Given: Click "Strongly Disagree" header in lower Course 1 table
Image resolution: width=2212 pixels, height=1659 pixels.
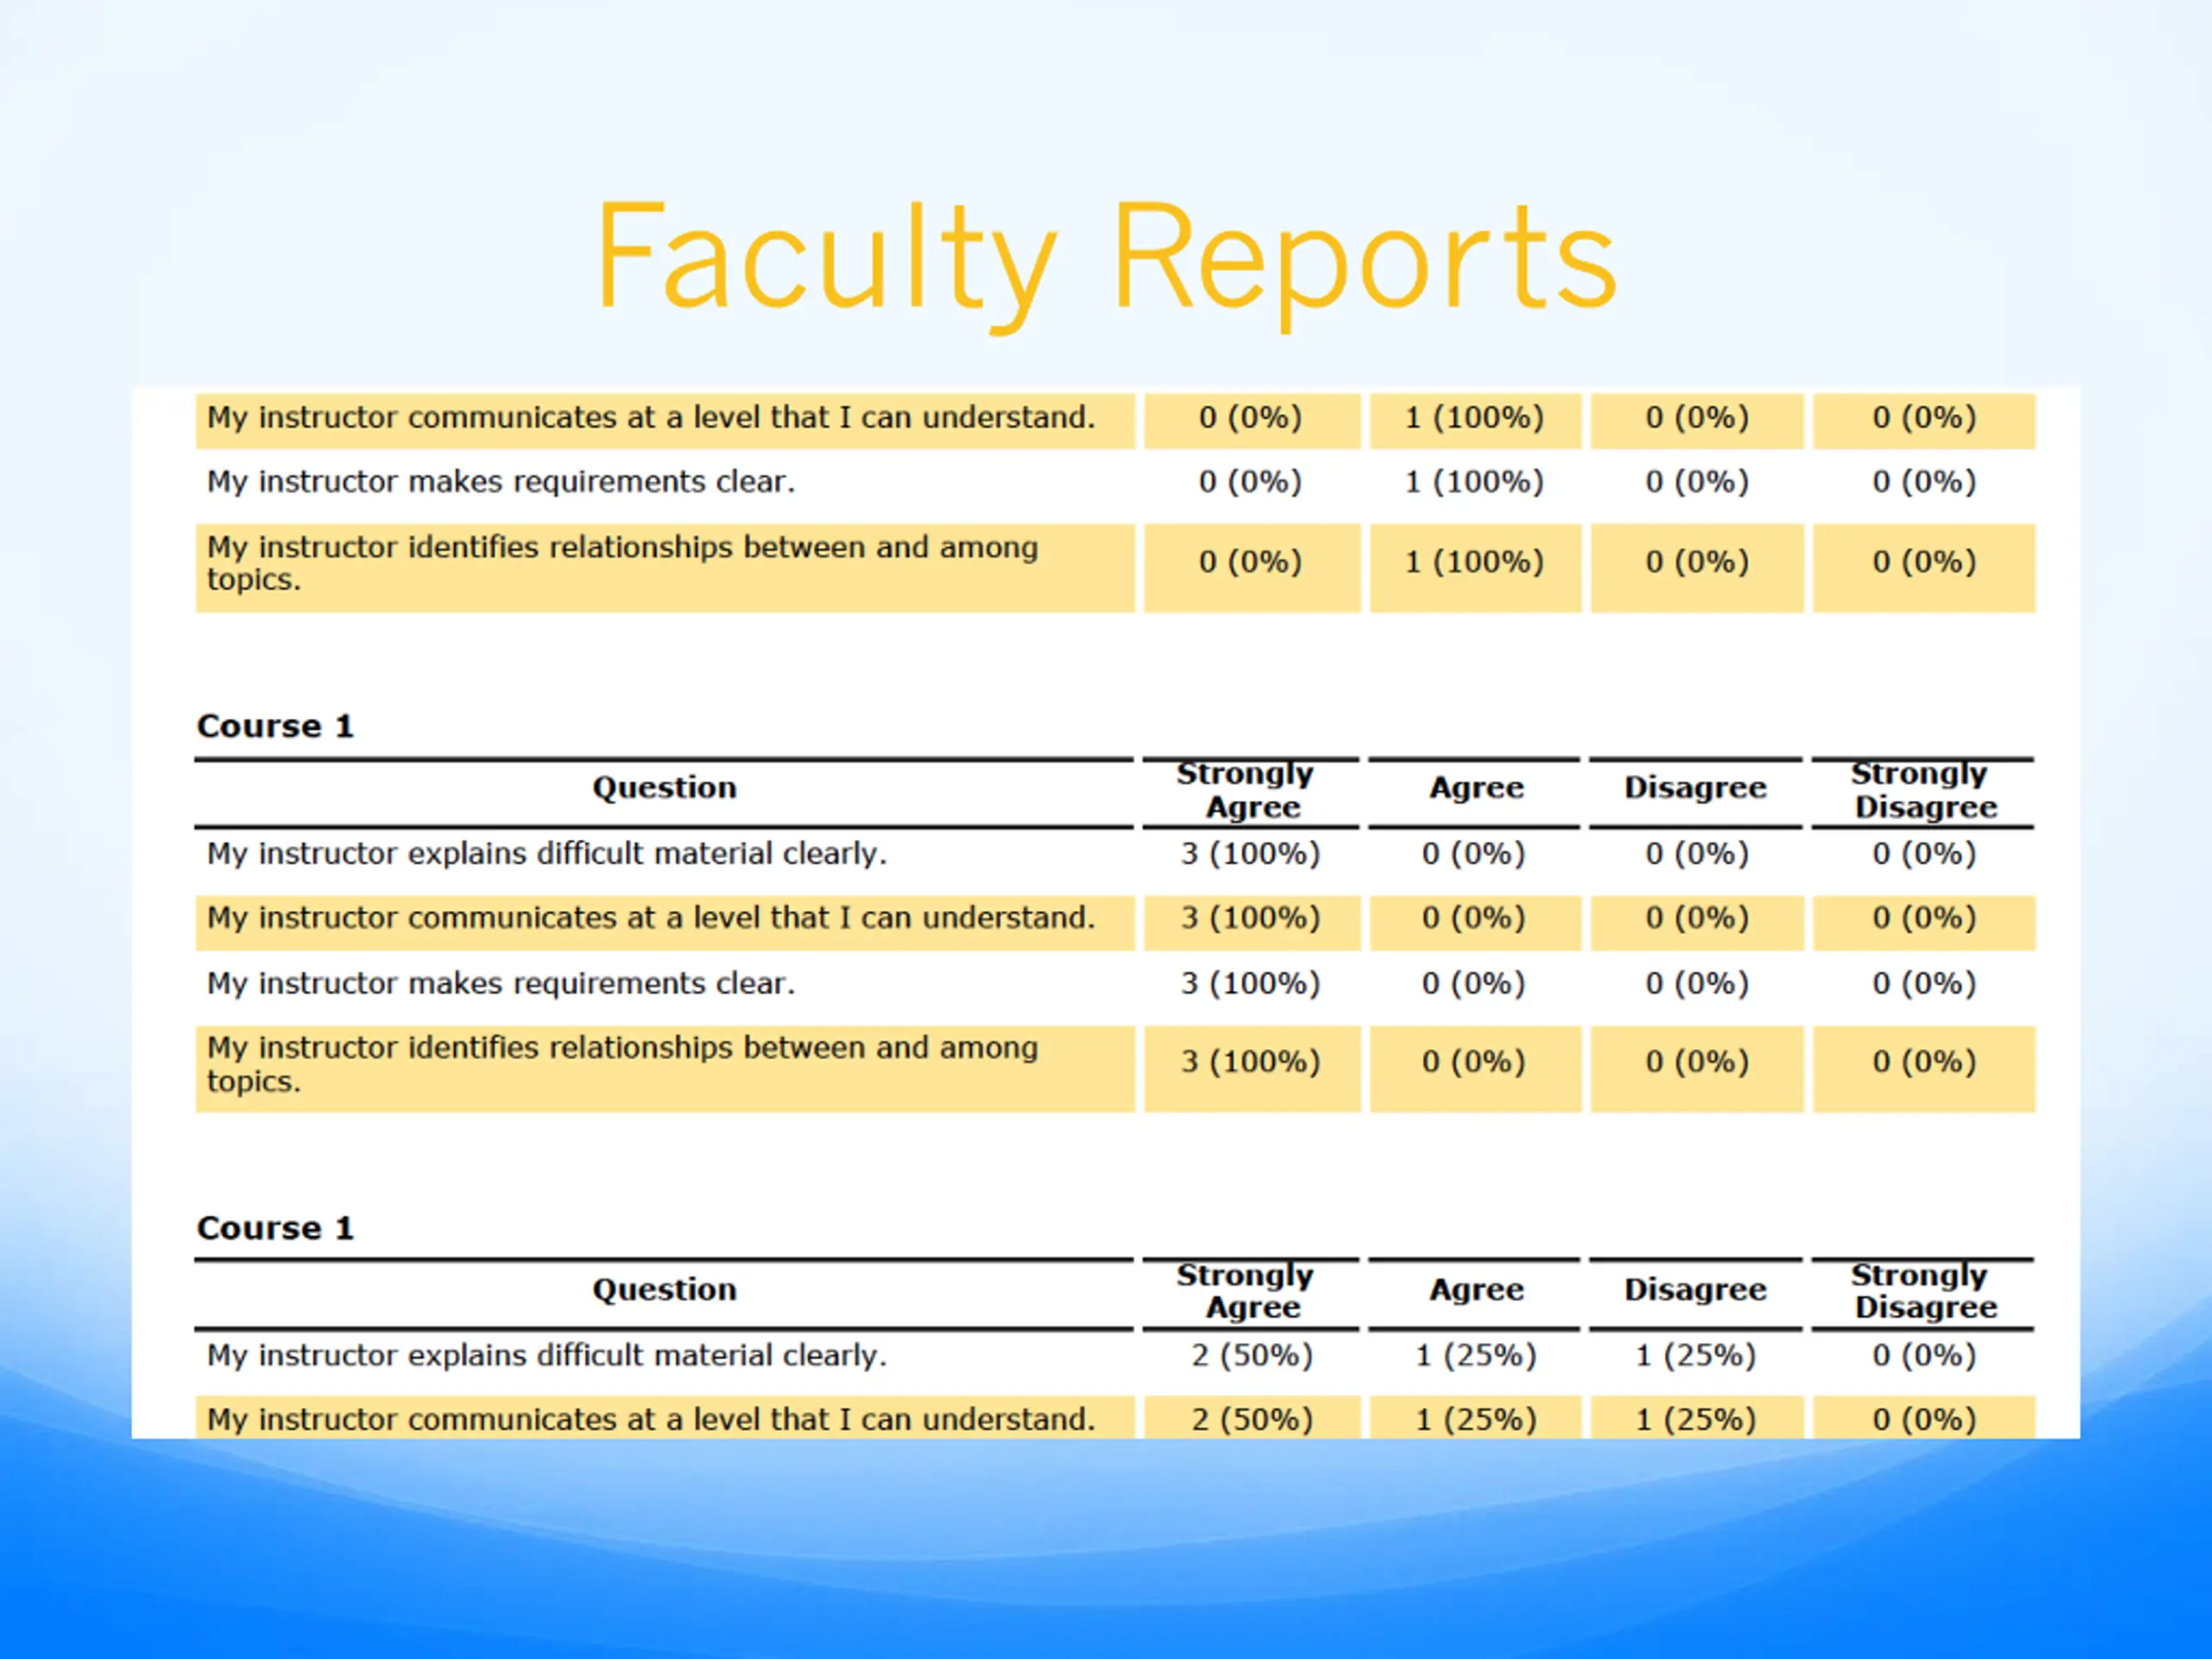Looking at the screenshot, I should pyautogui.click(x=1923, y=1291).
